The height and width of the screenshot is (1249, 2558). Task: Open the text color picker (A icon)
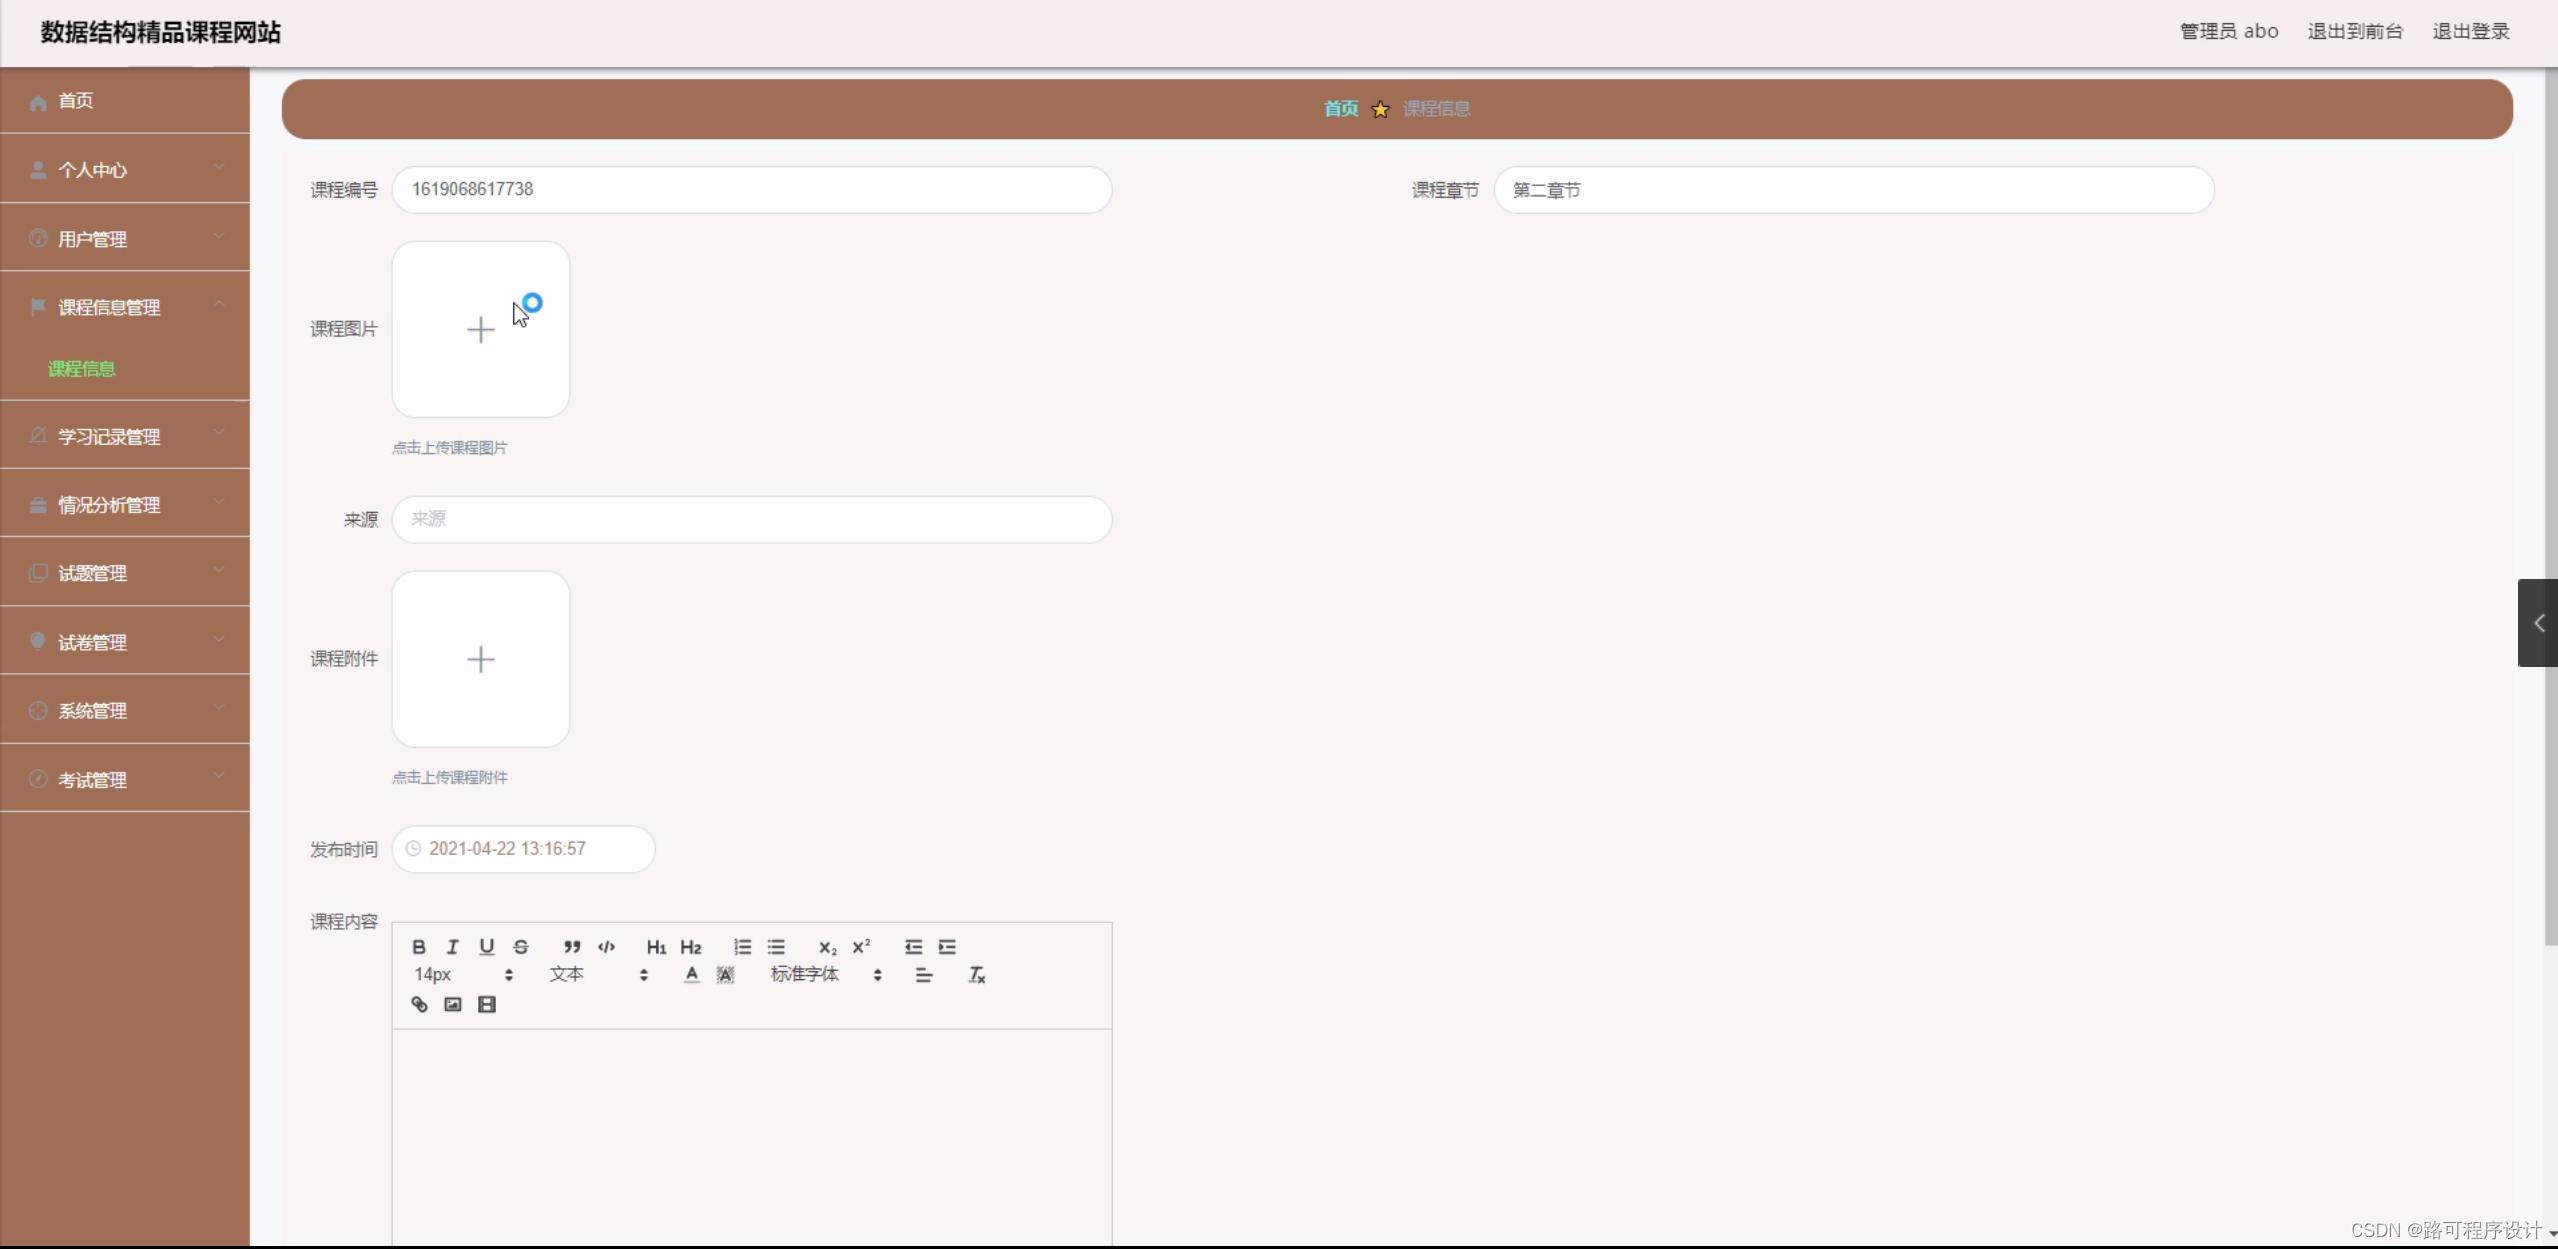tap(691, 975)
